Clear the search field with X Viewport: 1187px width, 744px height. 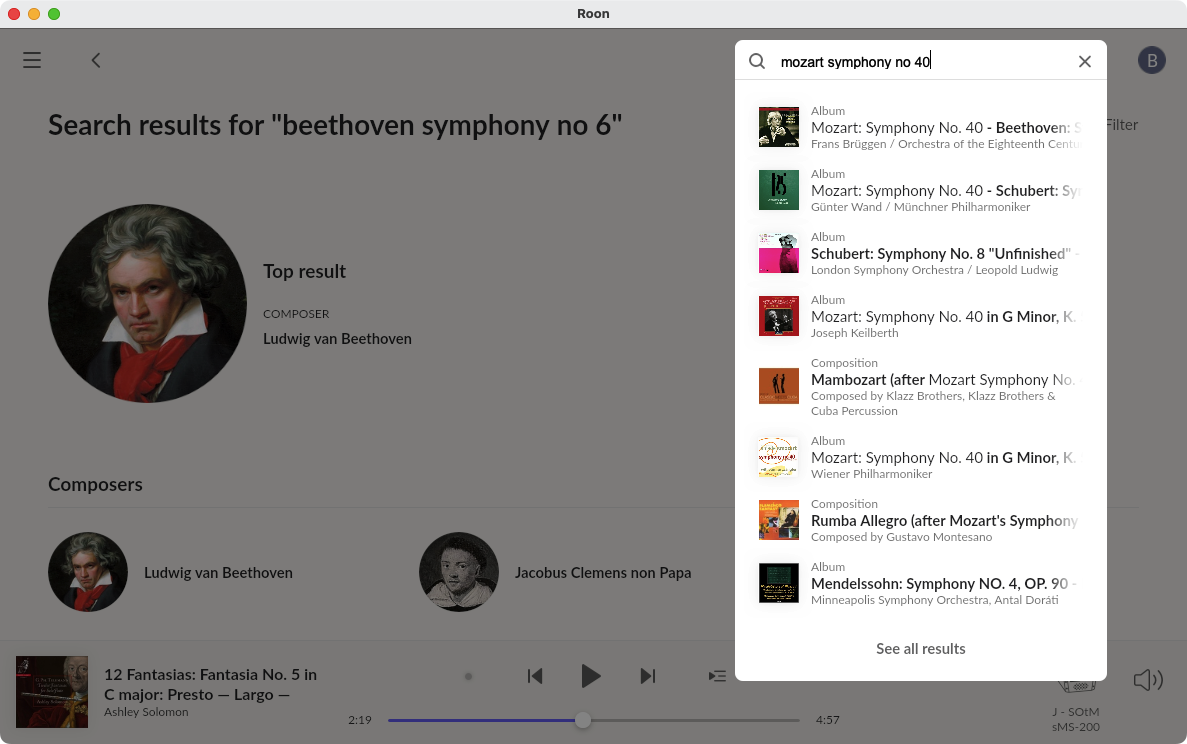click(1085, 61)
